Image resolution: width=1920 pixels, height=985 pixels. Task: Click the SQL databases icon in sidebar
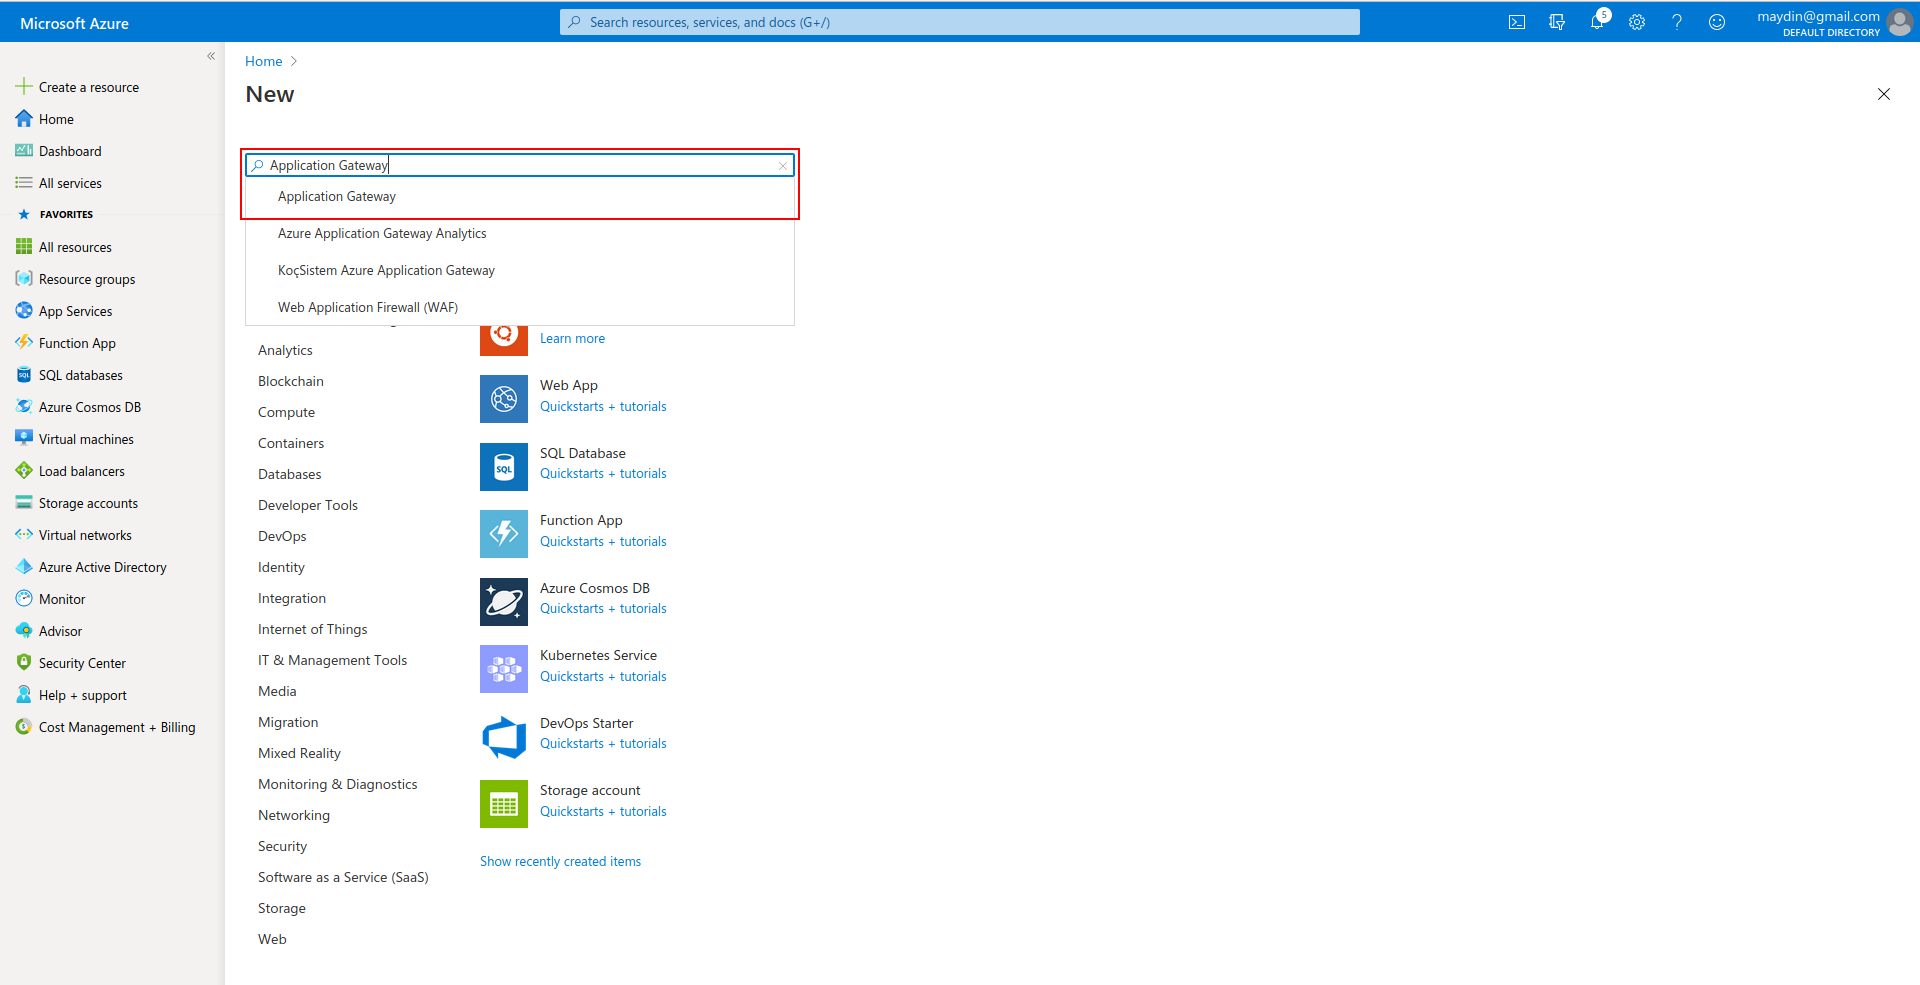[24, 375]
